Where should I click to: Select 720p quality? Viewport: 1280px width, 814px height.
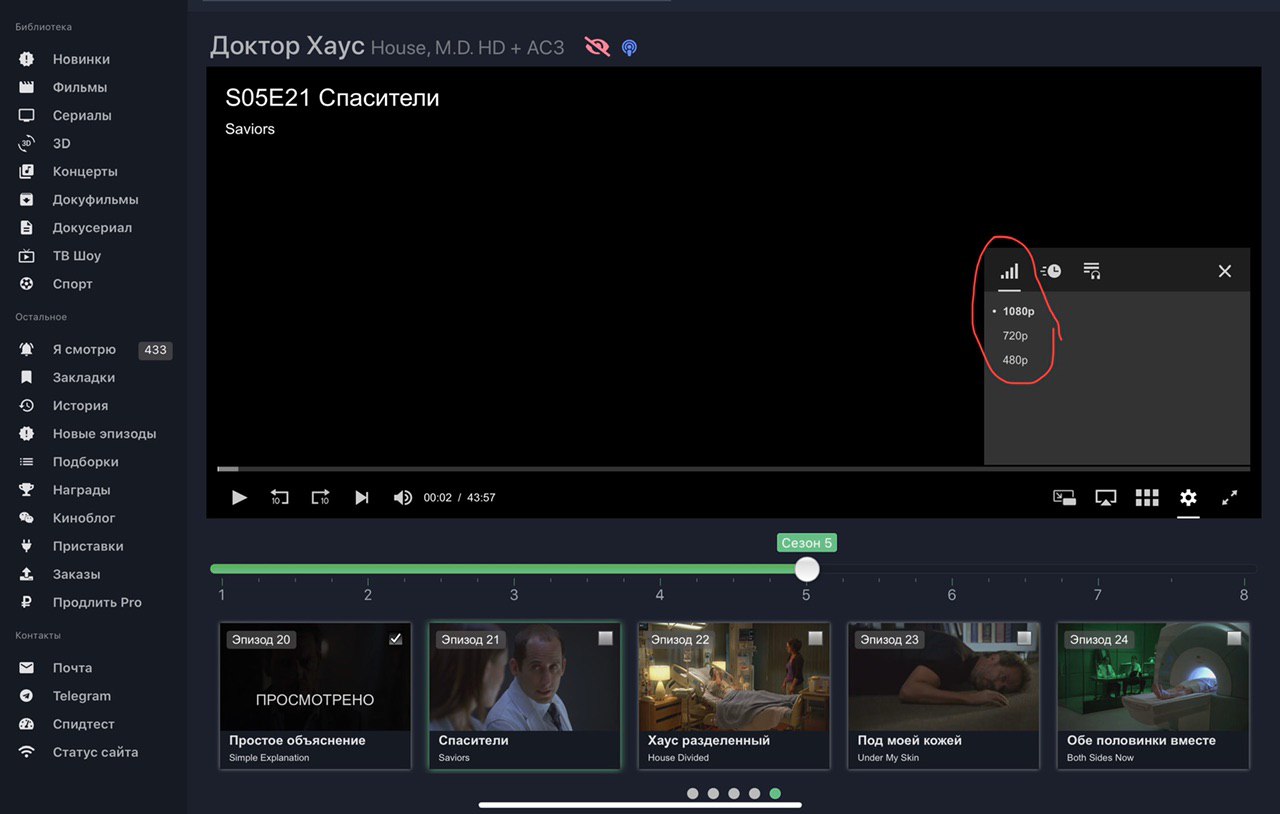[x=1015, y=336]
